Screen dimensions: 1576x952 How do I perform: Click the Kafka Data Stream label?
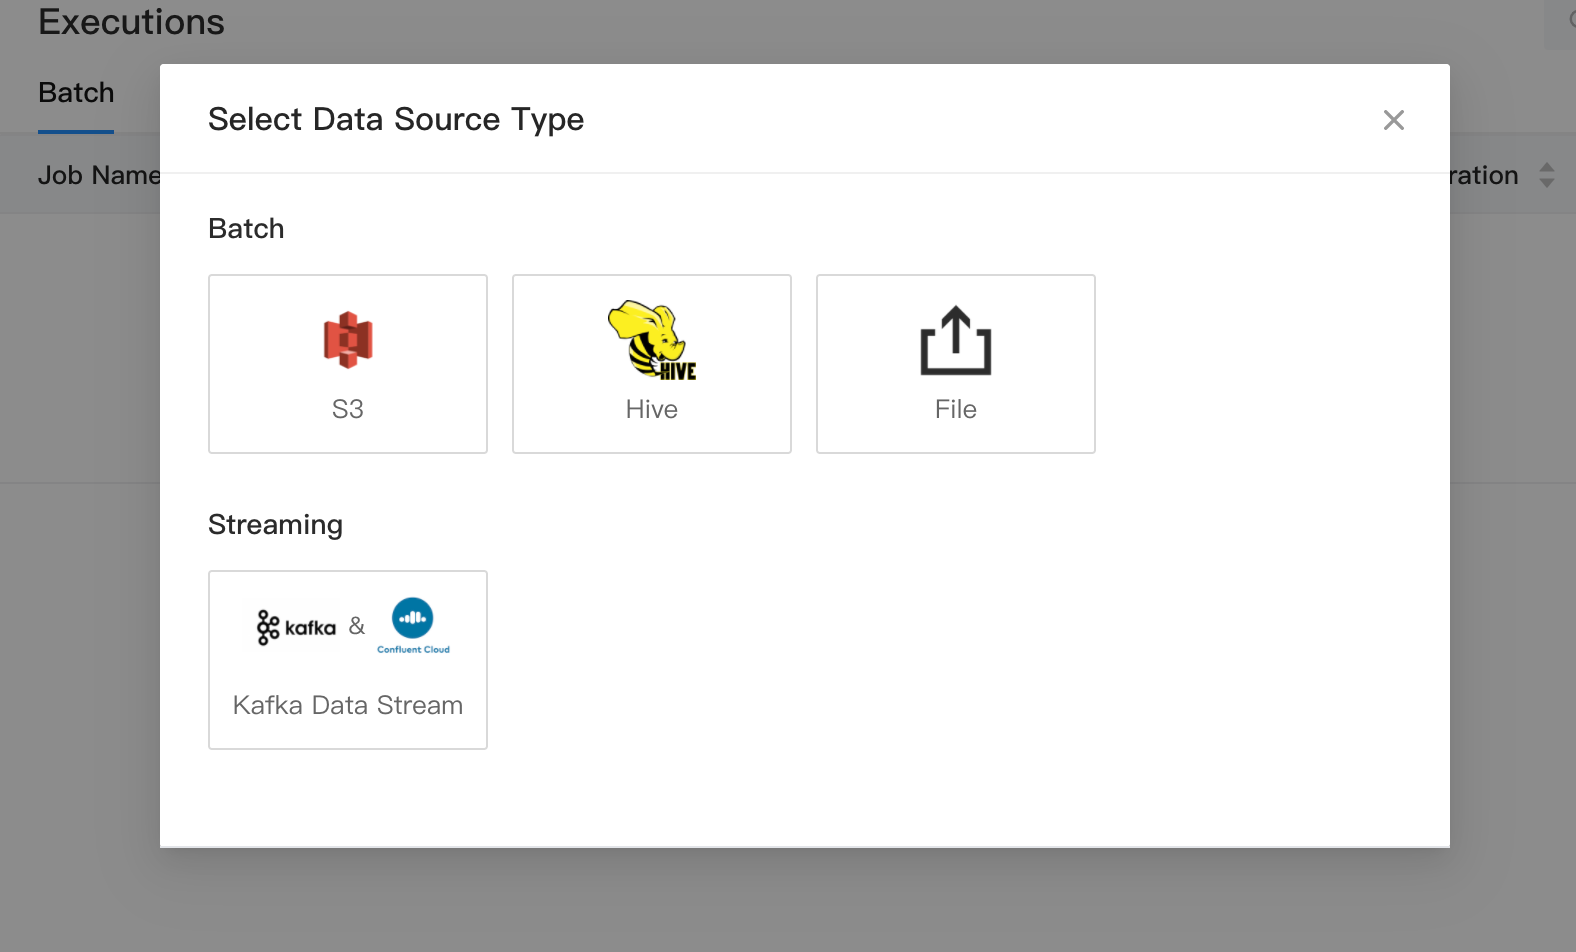coord(348,705)
